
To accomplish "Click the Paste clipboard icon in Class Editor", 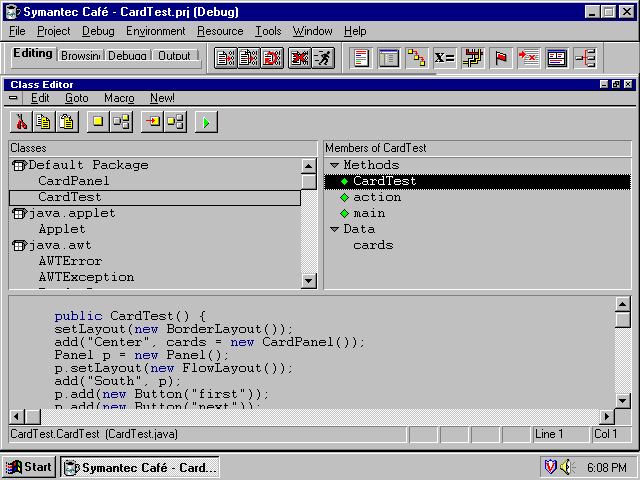I will pos(67,122).
